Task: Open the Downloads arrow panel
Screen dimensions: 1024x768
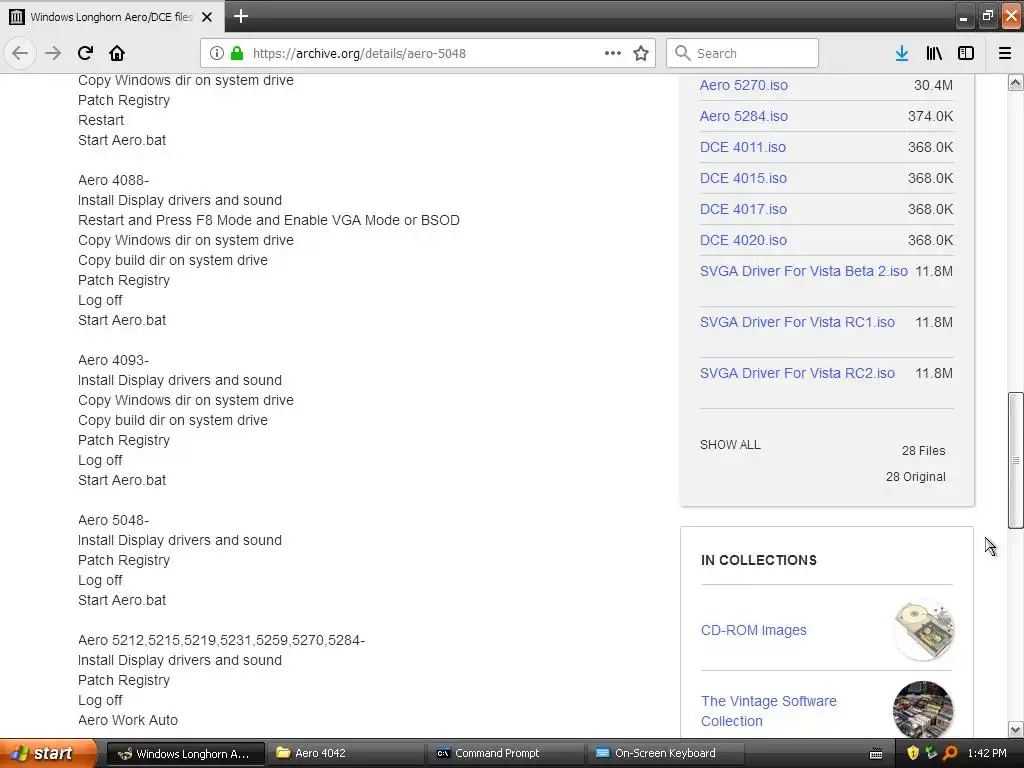Action: click(x=902, y=53)
